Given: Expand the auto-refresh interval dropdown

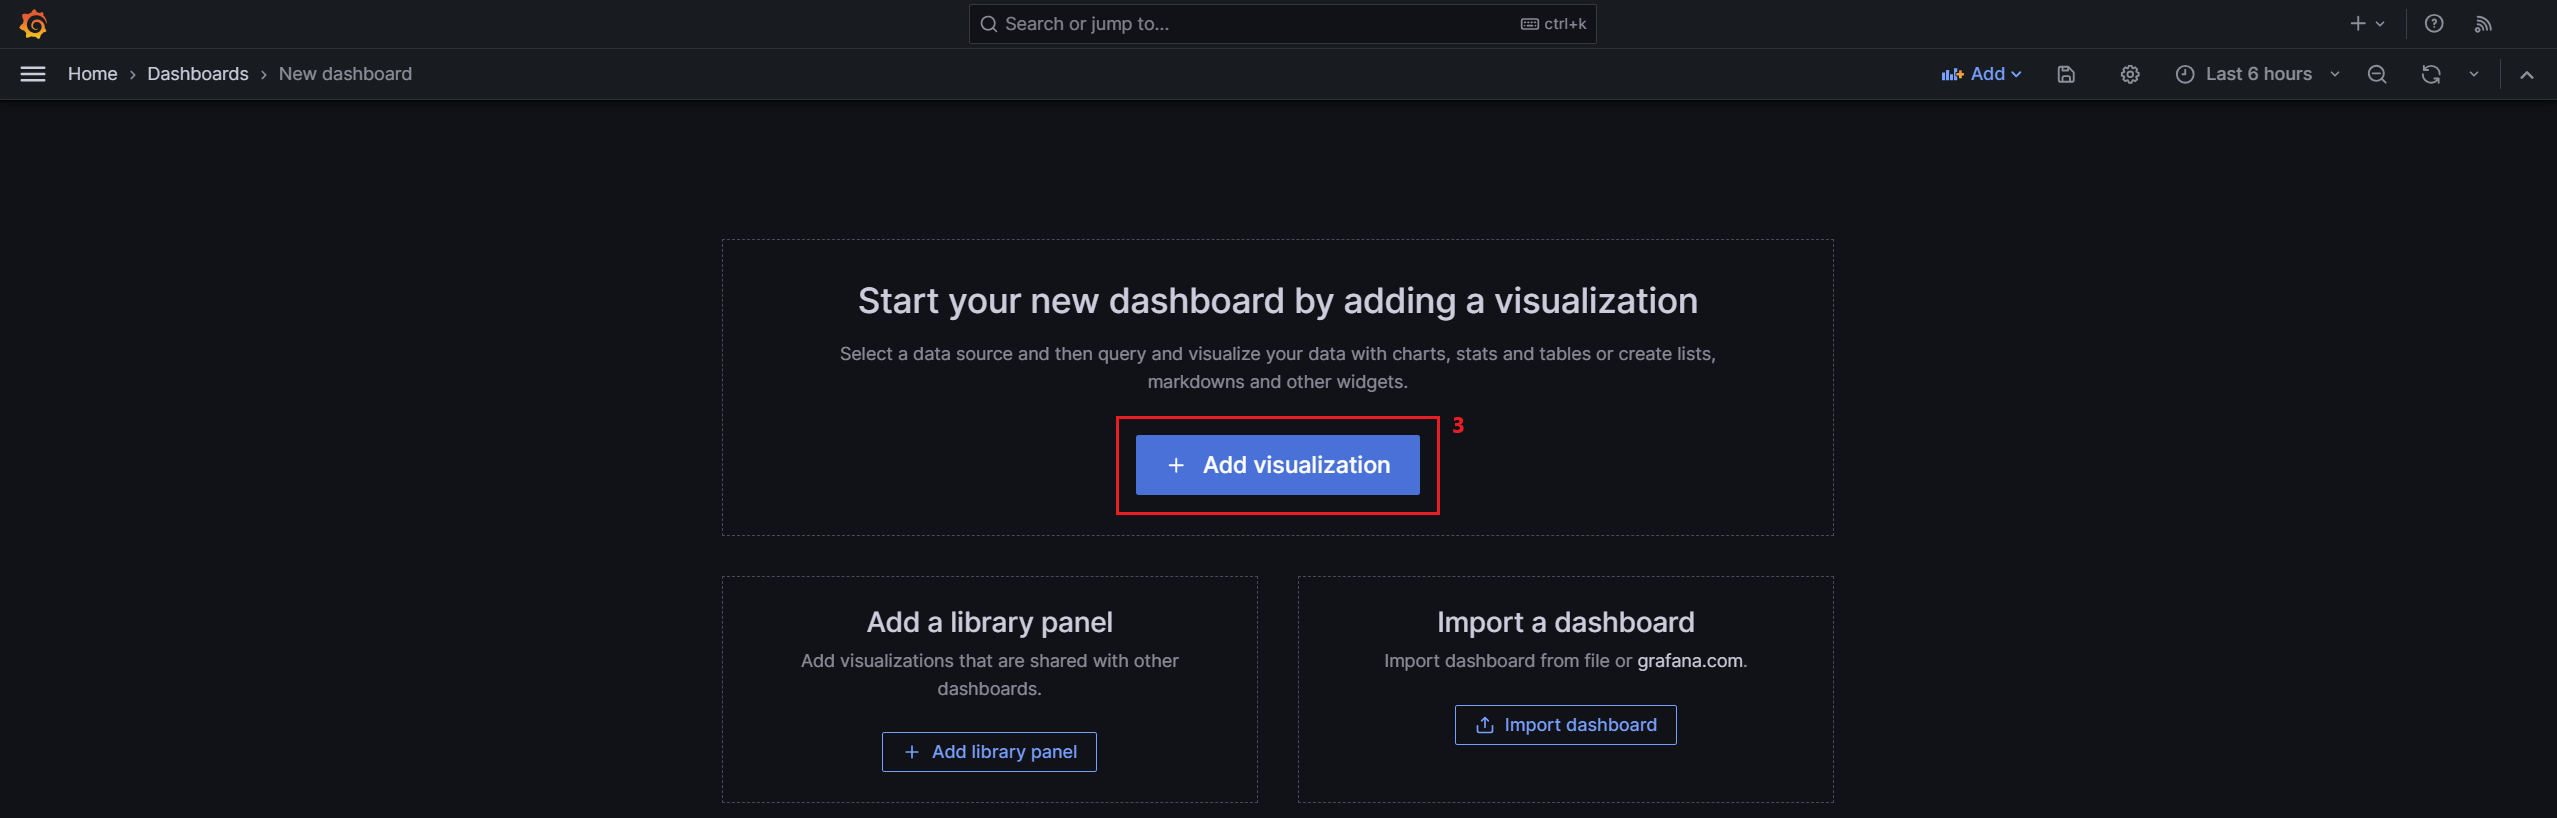Looking at the screenshot, I should pyautogui.click(x=2474, y=74).
